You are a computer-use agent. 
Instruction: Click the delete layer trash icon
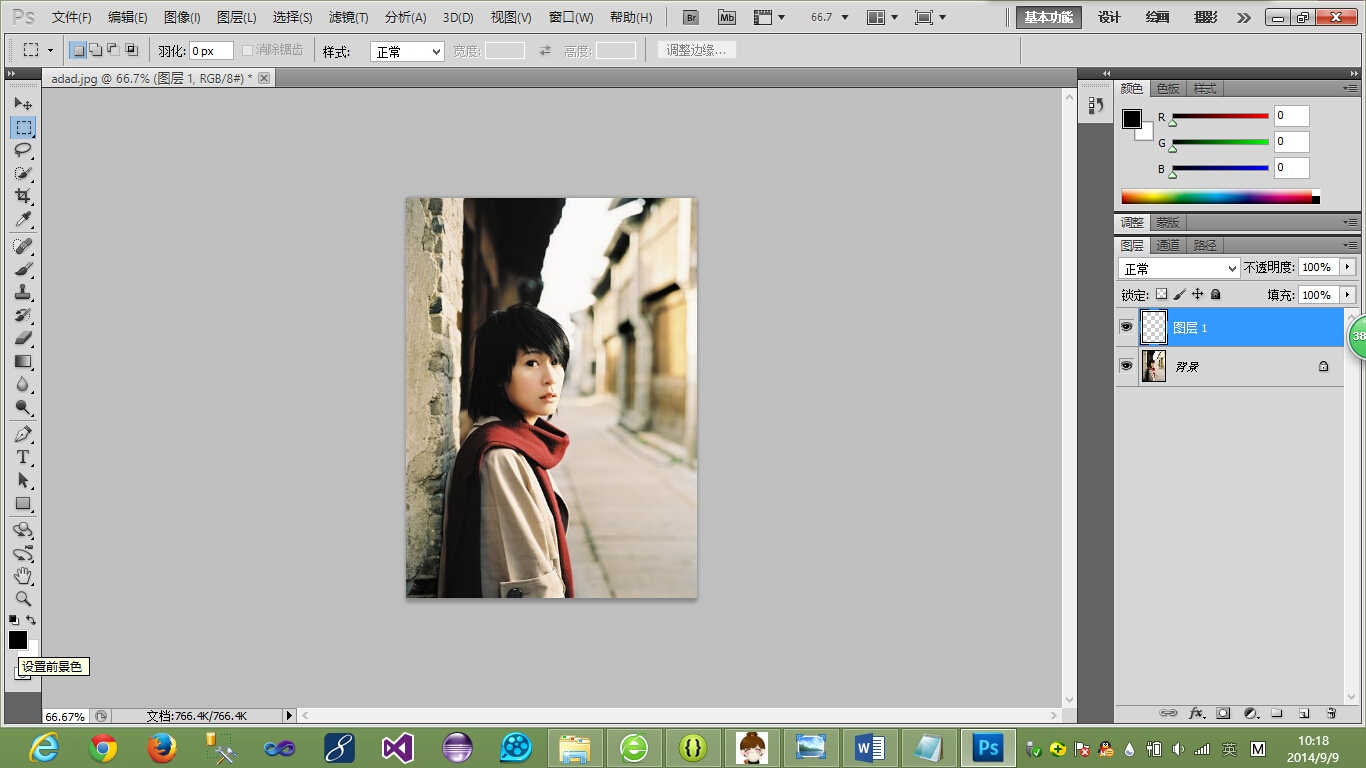(1331, 713)
